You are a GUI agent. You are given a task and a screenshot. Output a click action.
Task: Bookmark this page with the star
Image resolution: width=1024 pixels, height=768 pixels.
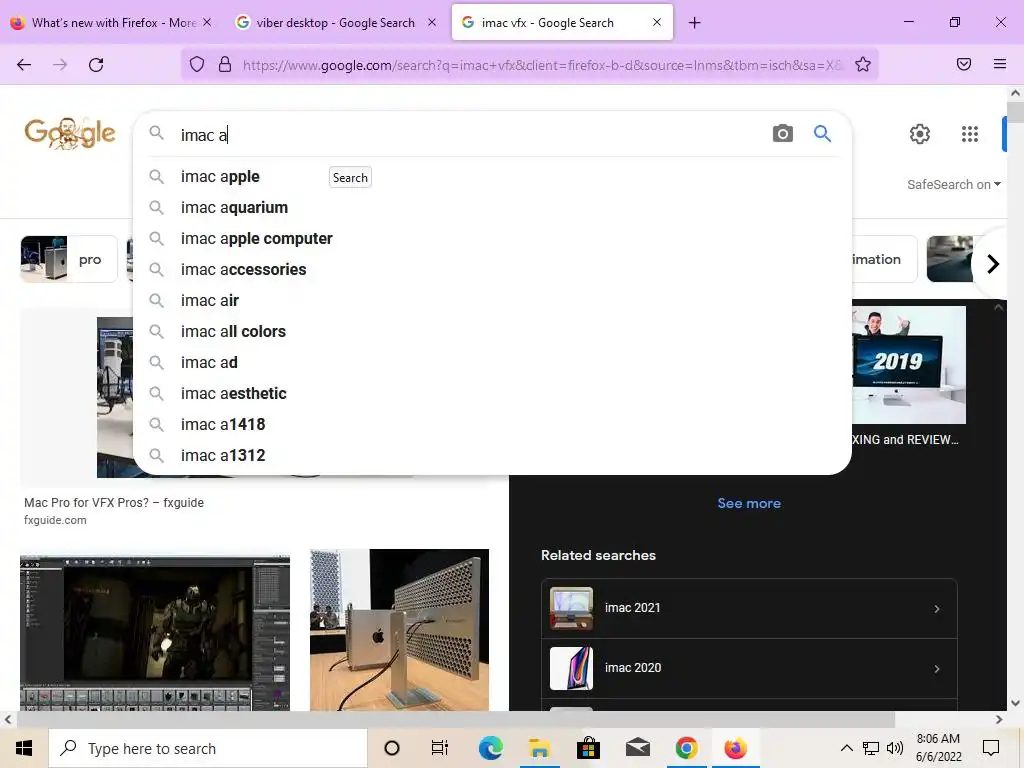click(x=863, y=65)
